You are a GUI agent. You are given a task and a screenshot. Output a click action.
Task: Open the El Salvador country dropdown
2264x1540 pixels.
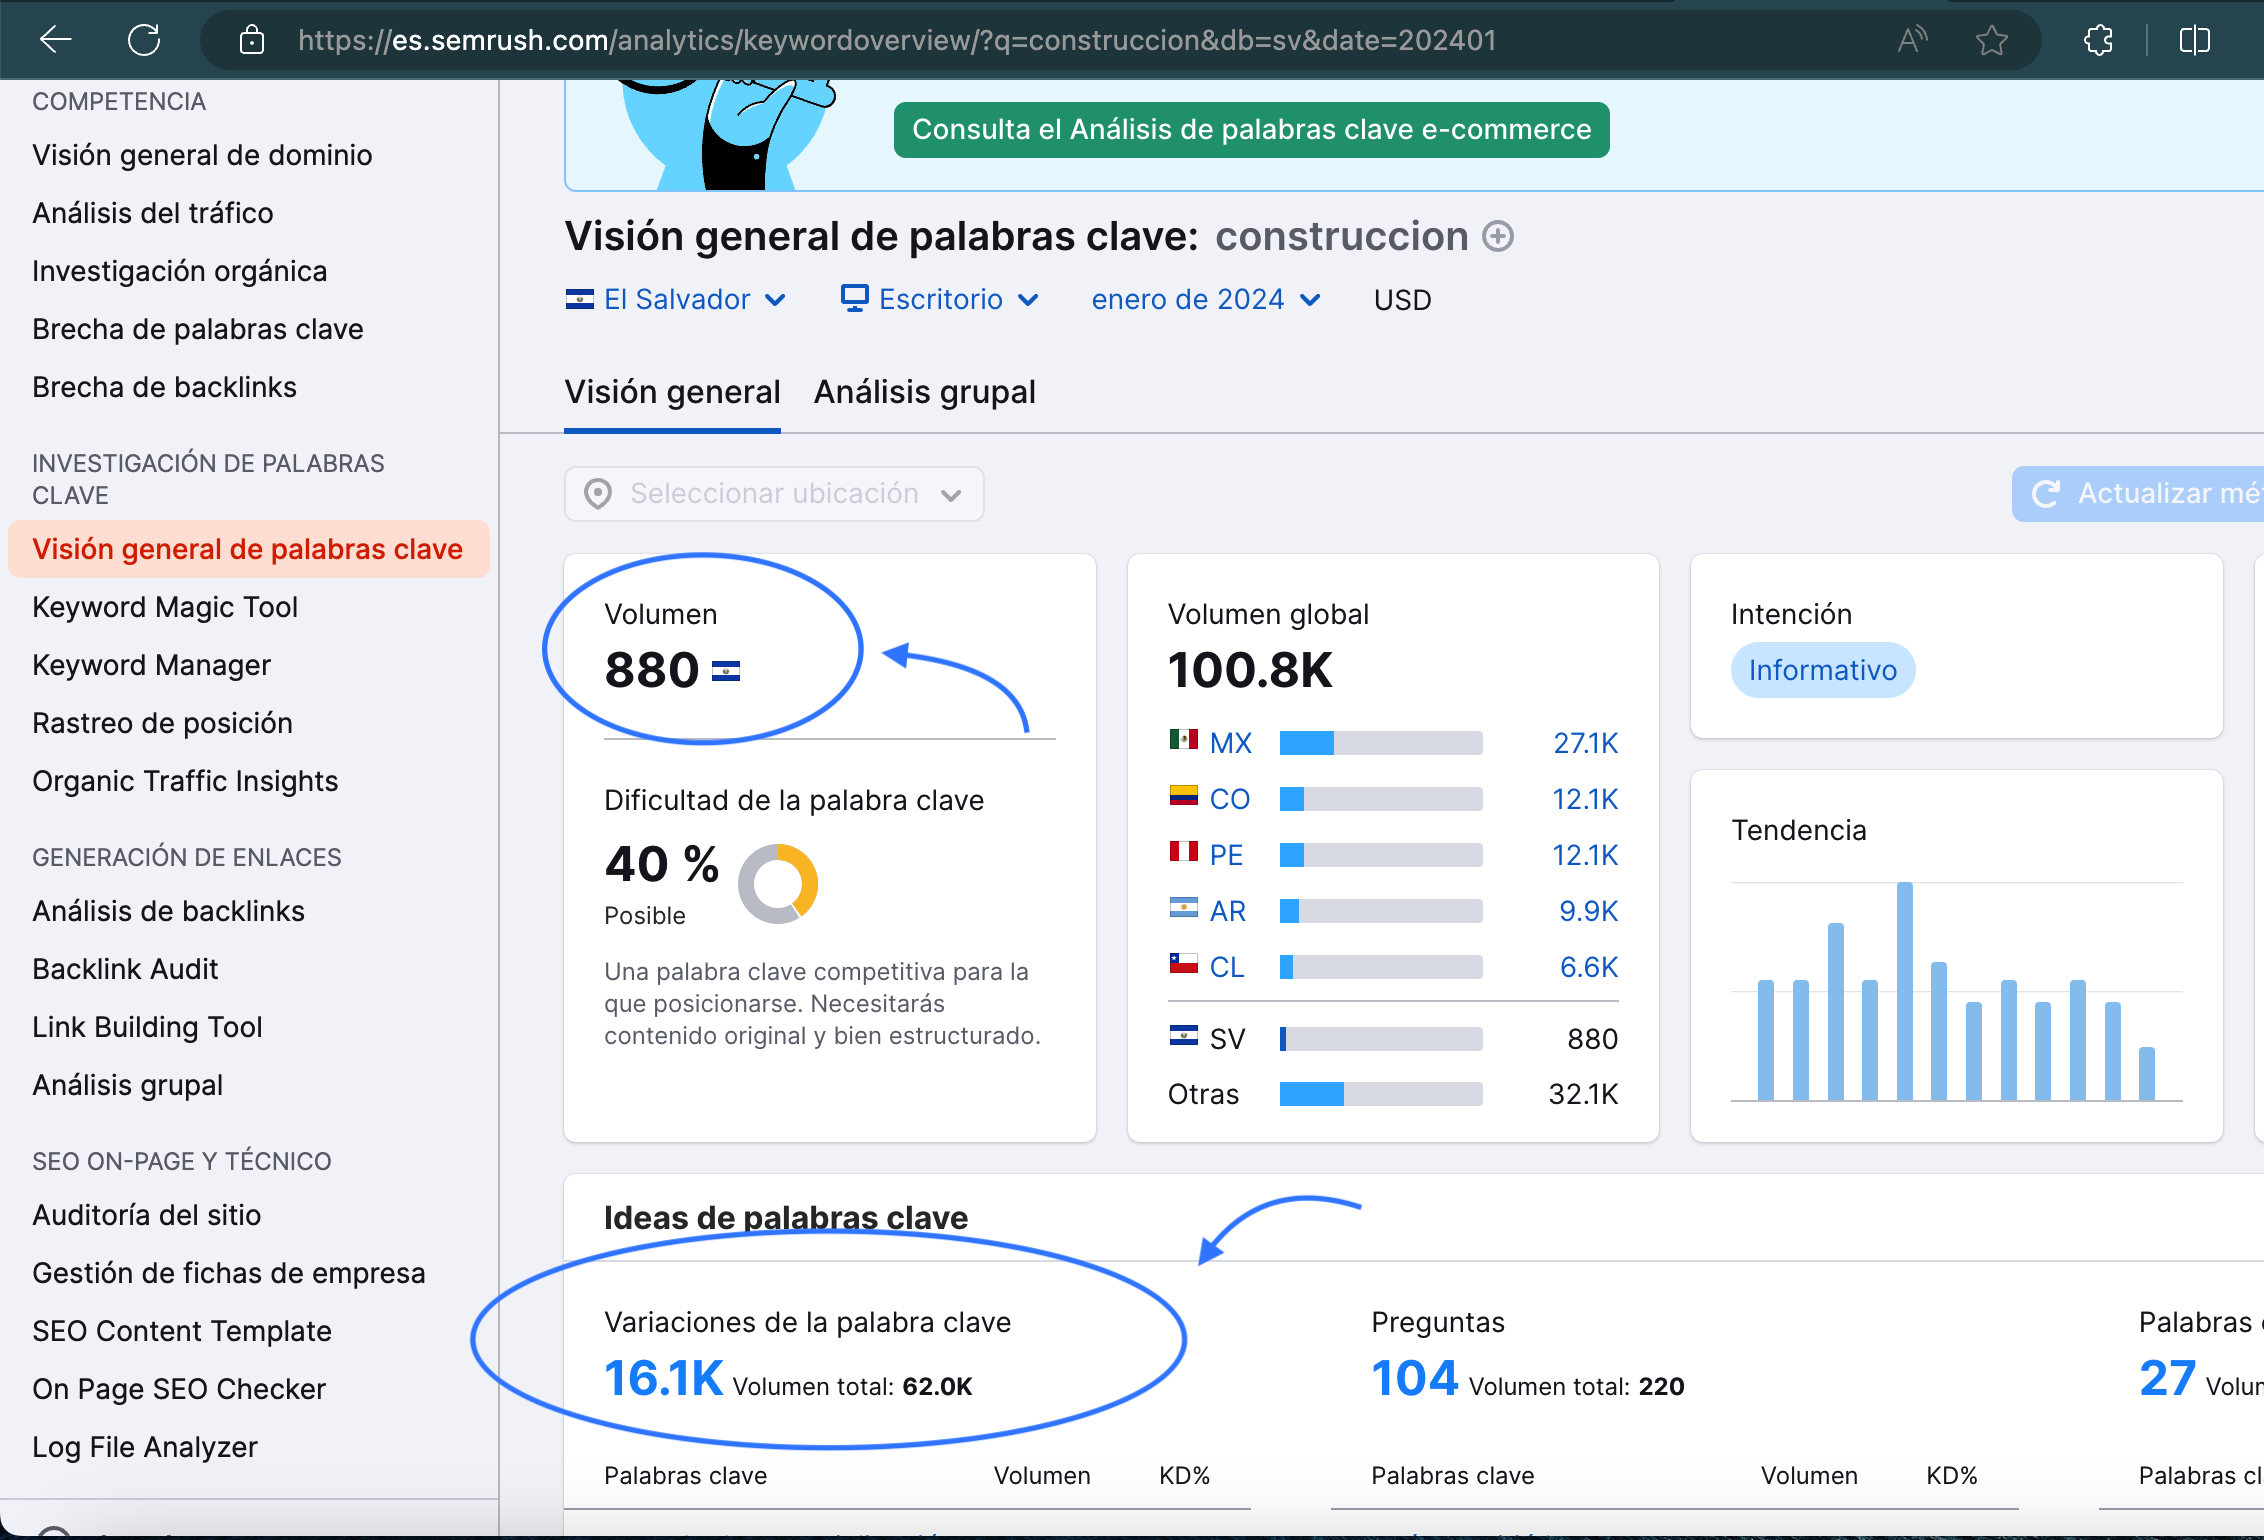point(676,300)
